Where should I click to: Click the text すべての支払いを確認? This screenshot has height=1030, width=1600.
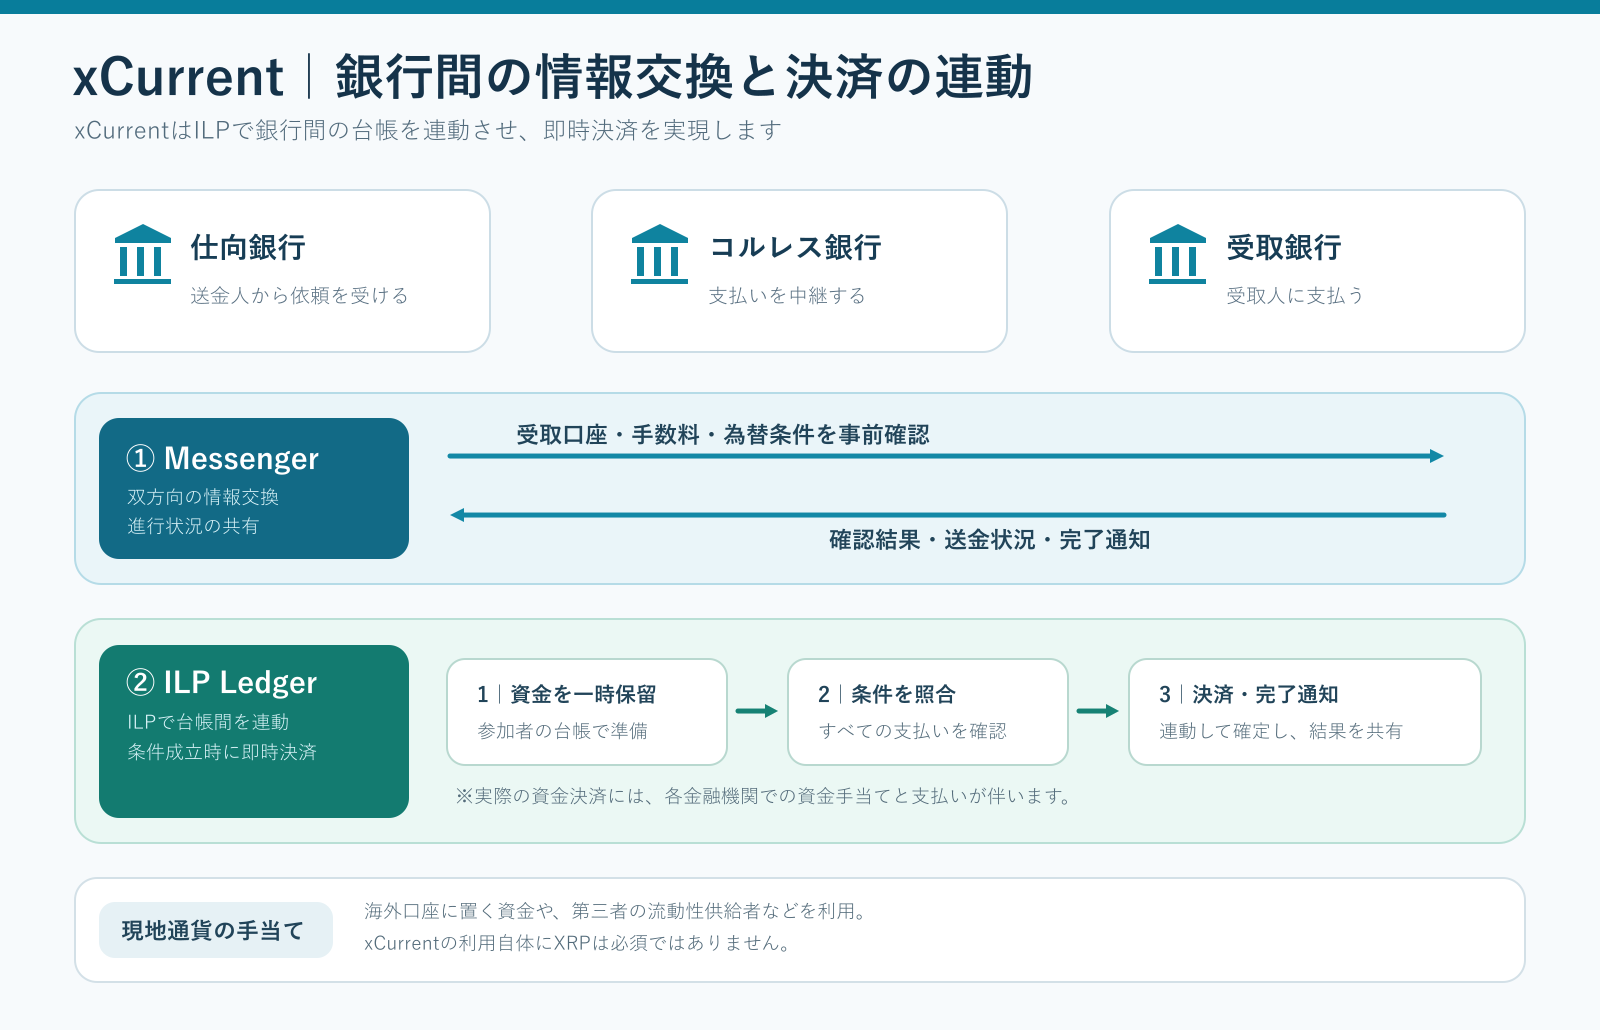pos(913,731)
